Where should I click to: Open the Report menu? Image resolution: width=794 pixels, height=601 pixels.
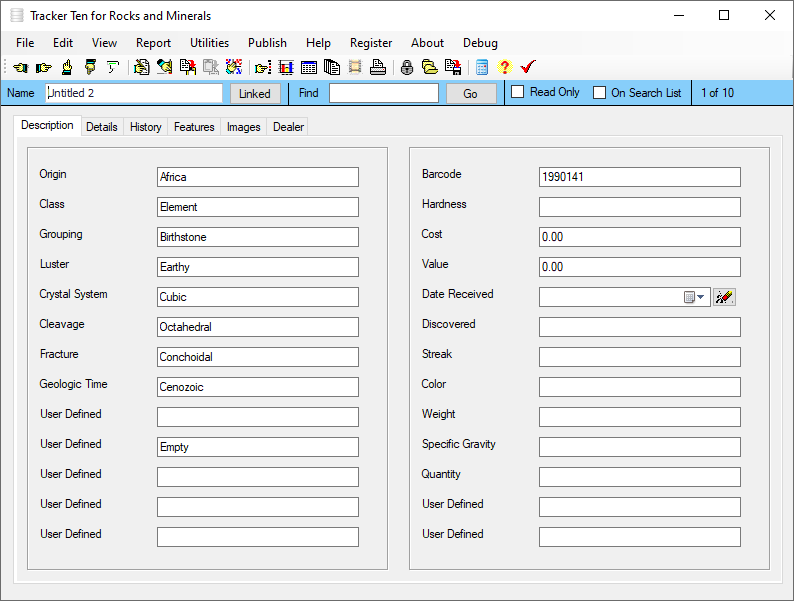(x=153, y=43)
